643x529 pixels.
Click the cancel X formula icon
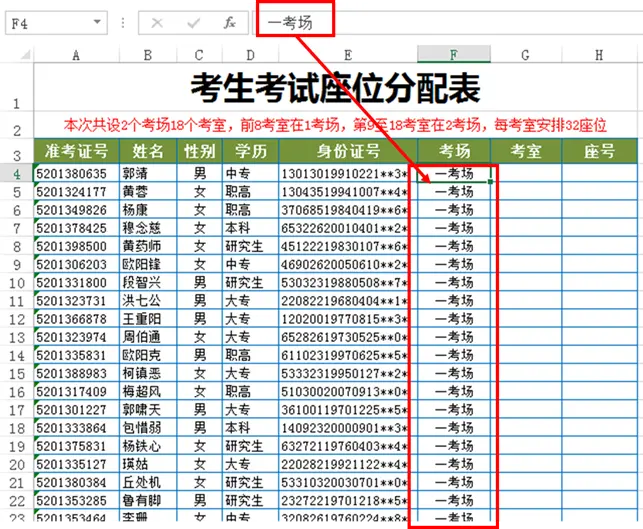pos(157,23)
